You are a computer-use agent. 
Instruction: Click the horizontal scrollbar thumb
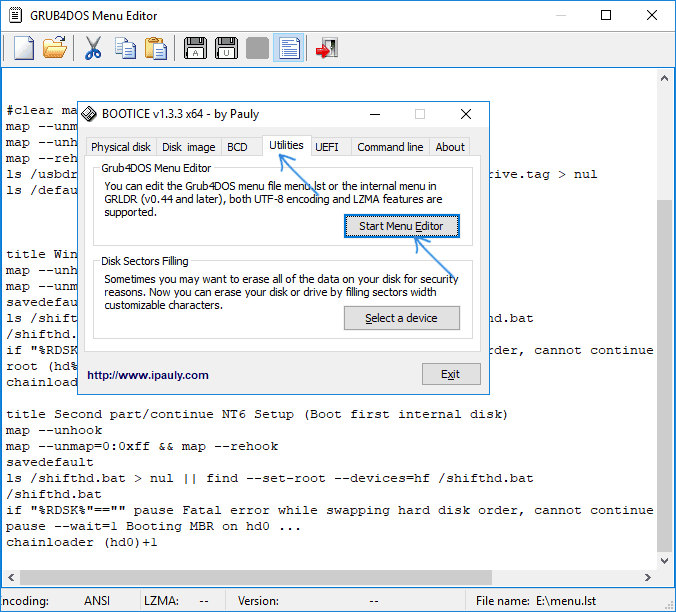[x=256, y=578]
